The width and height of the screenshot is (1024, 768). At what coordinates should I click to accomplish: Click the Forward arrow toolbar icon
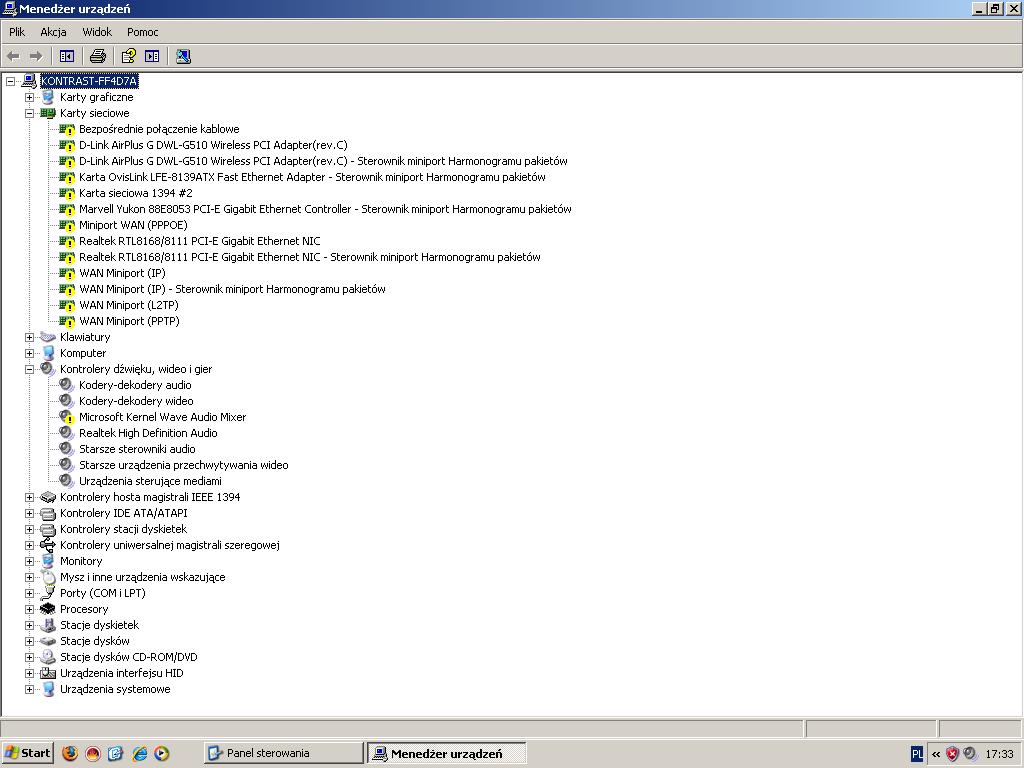coord(37,56)
